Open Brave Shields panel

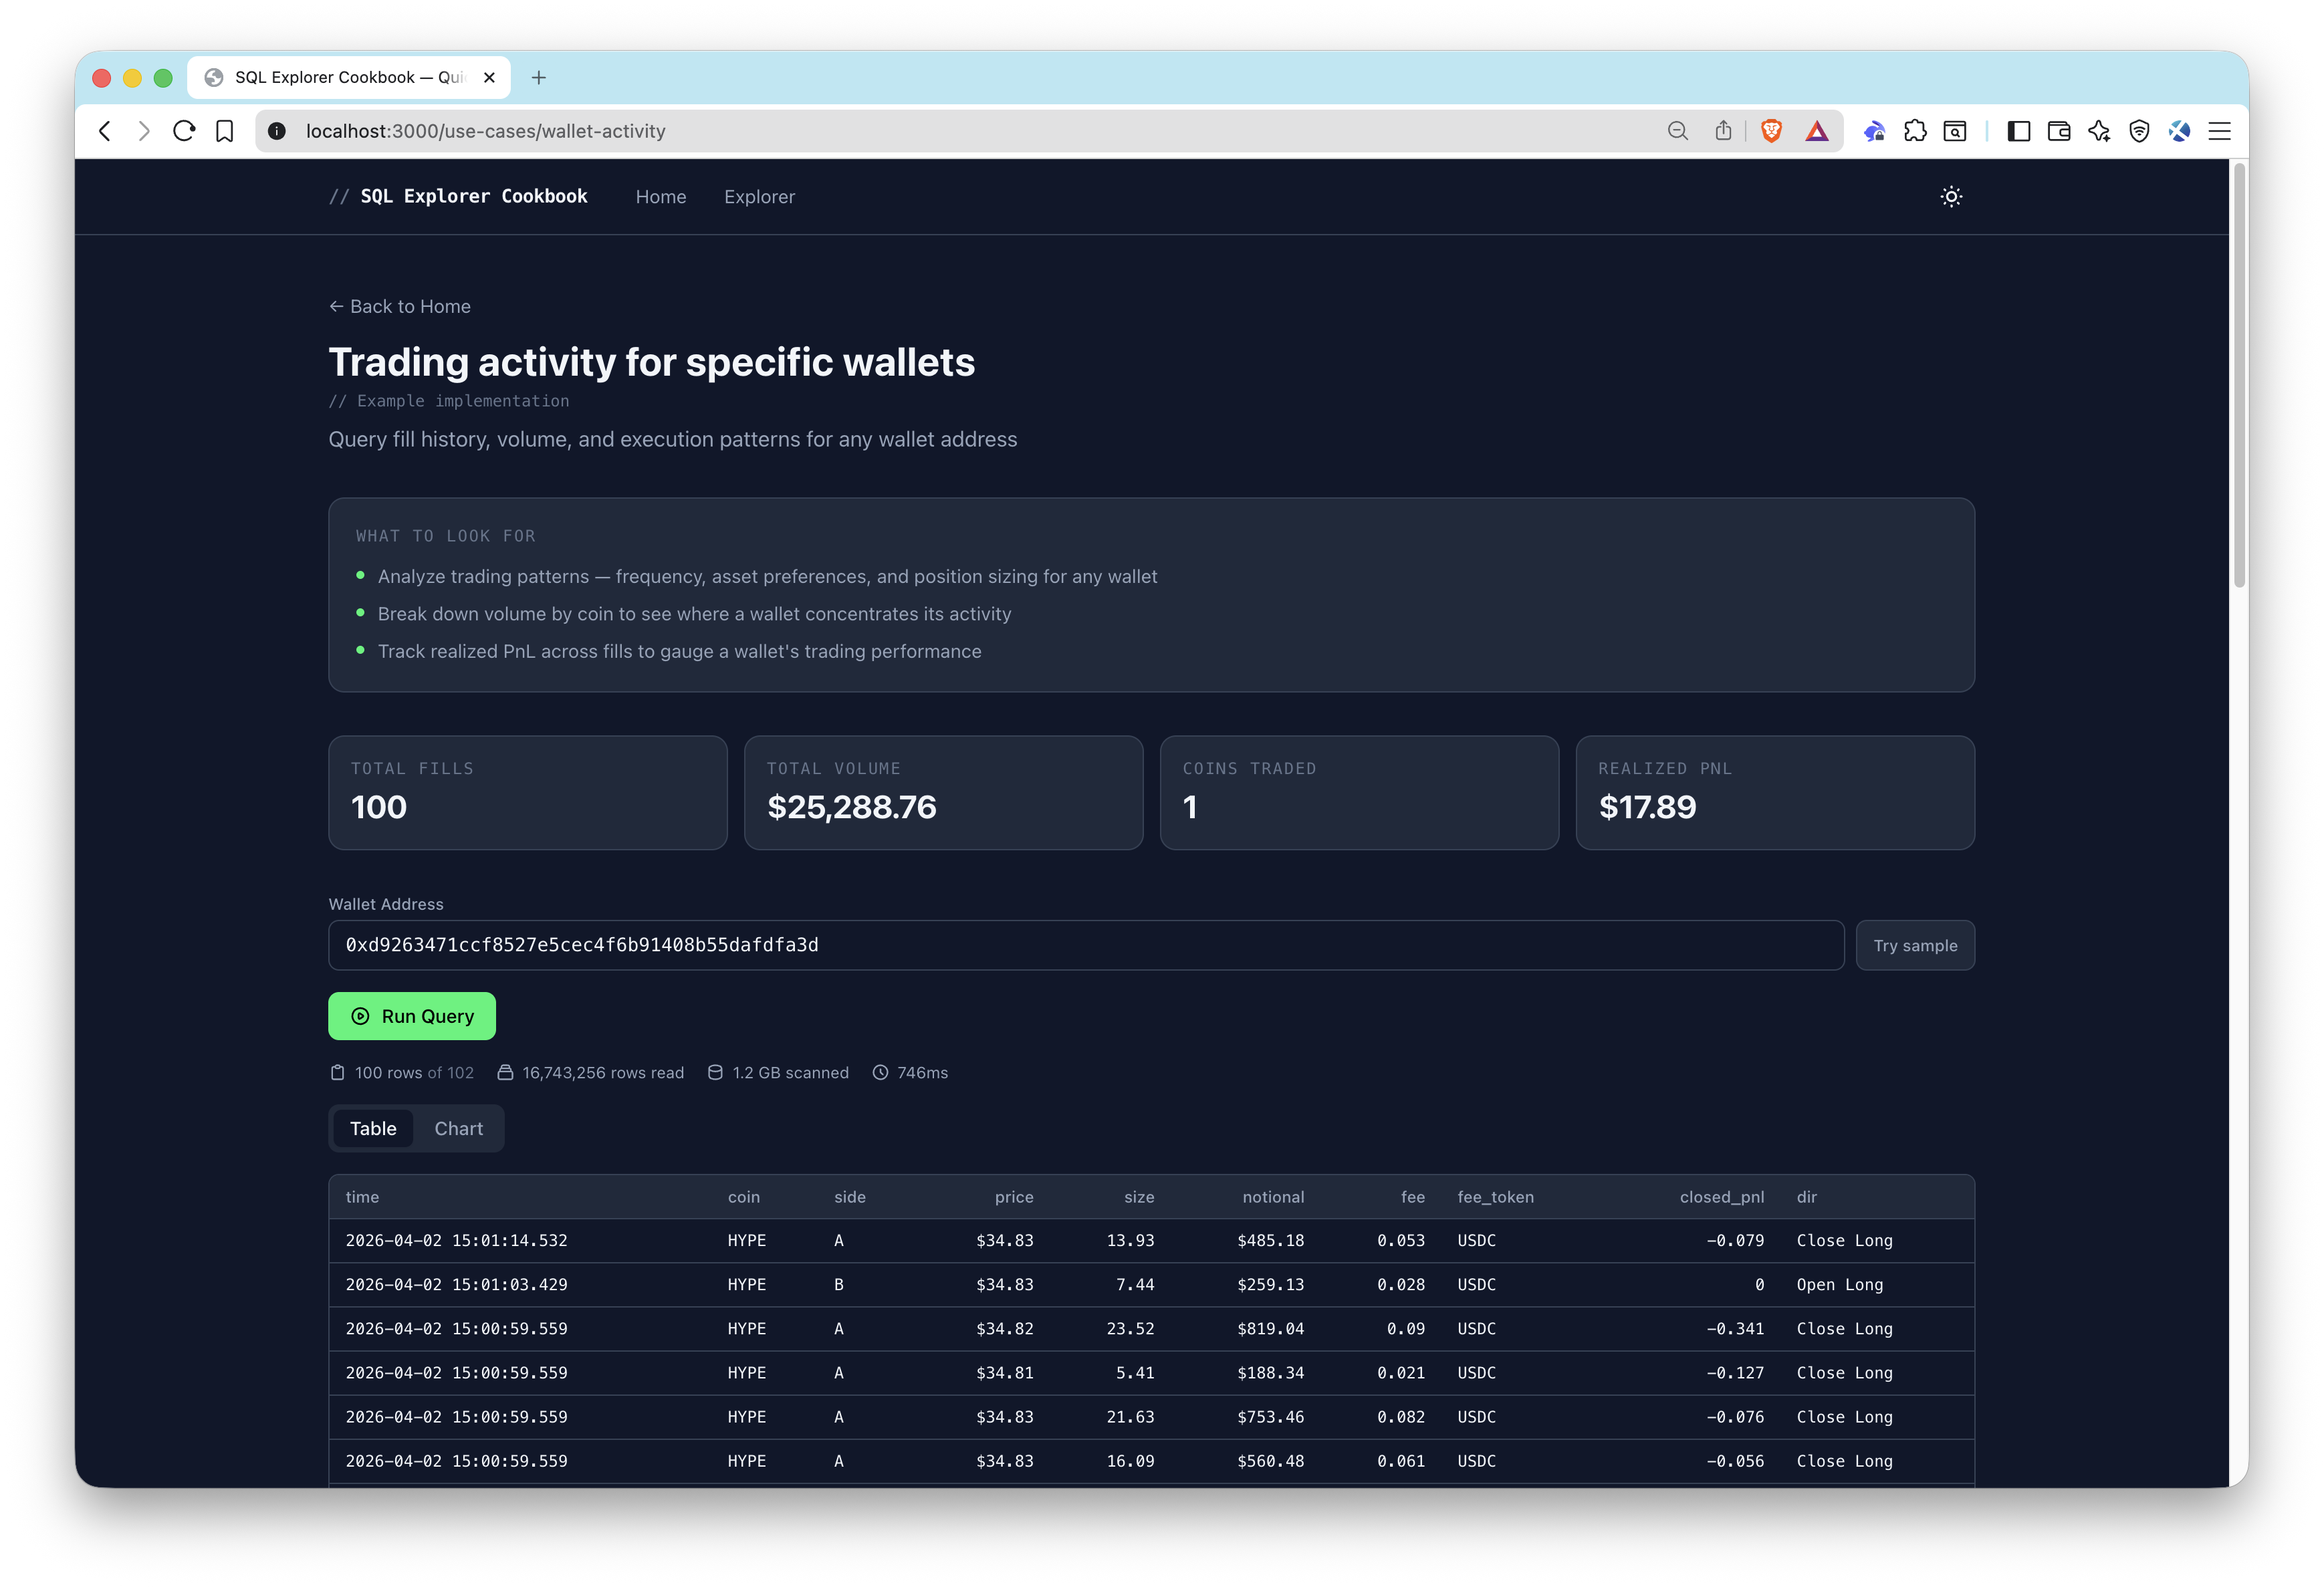tap(1771, 131)
